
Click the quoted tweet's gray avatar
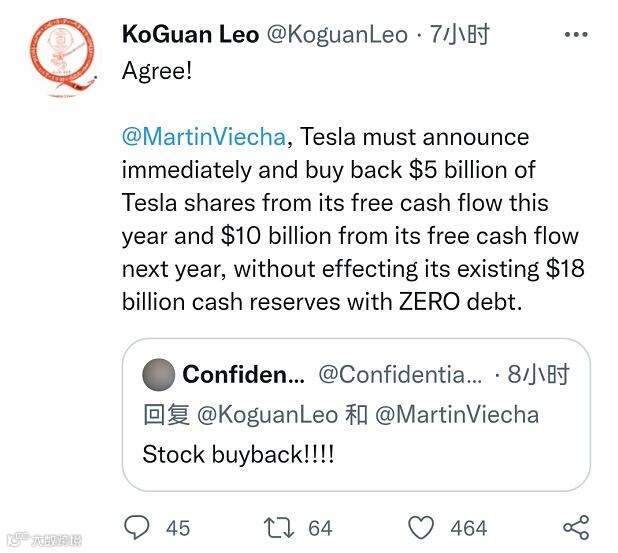point(158,375)
